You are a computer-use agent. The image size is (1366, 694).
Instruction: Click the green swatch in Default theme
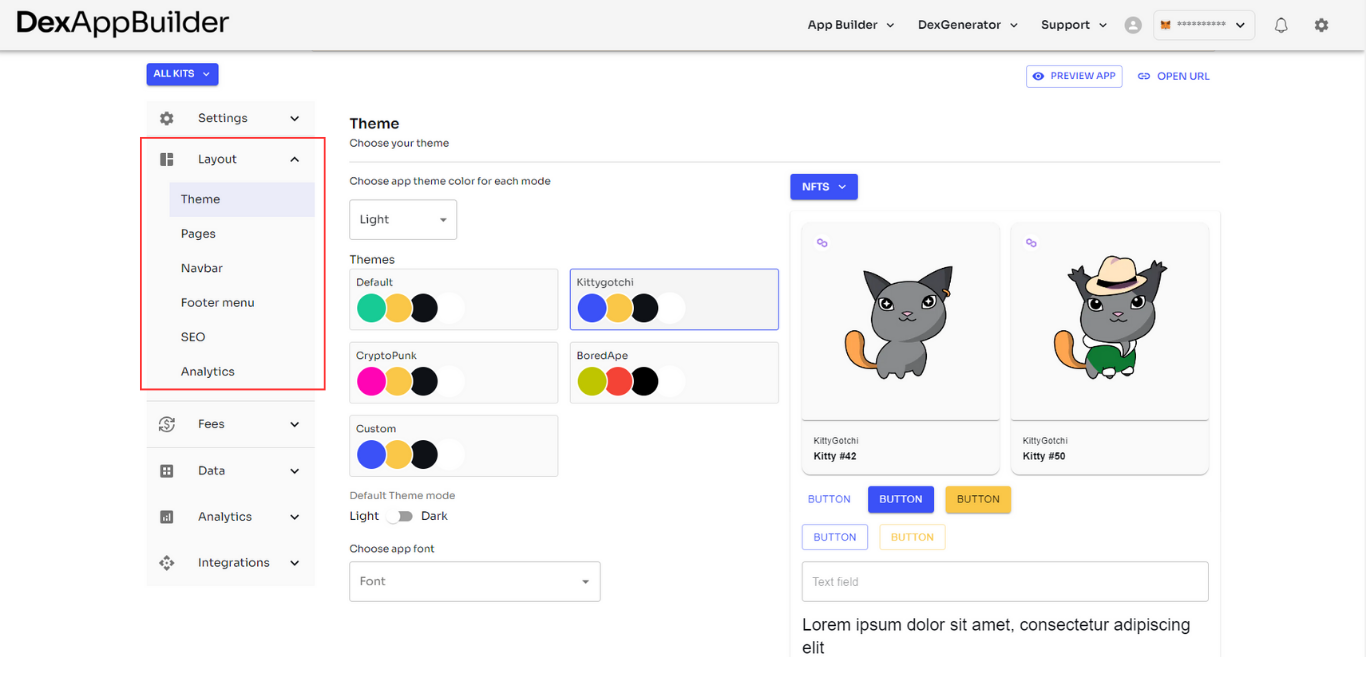371,307
